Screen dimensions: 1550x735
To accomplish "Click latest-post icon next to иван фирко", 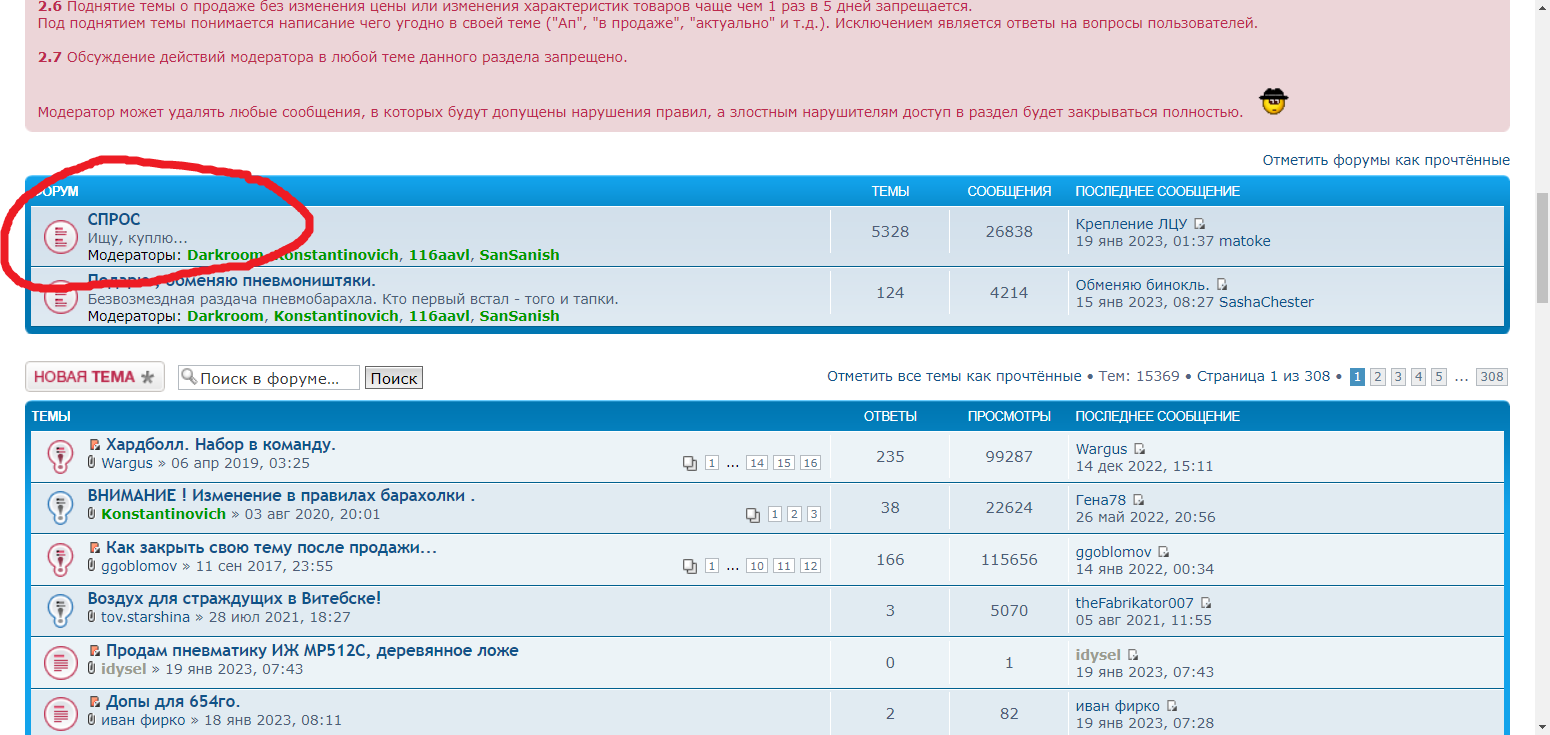I will [x=1172, y=706].
